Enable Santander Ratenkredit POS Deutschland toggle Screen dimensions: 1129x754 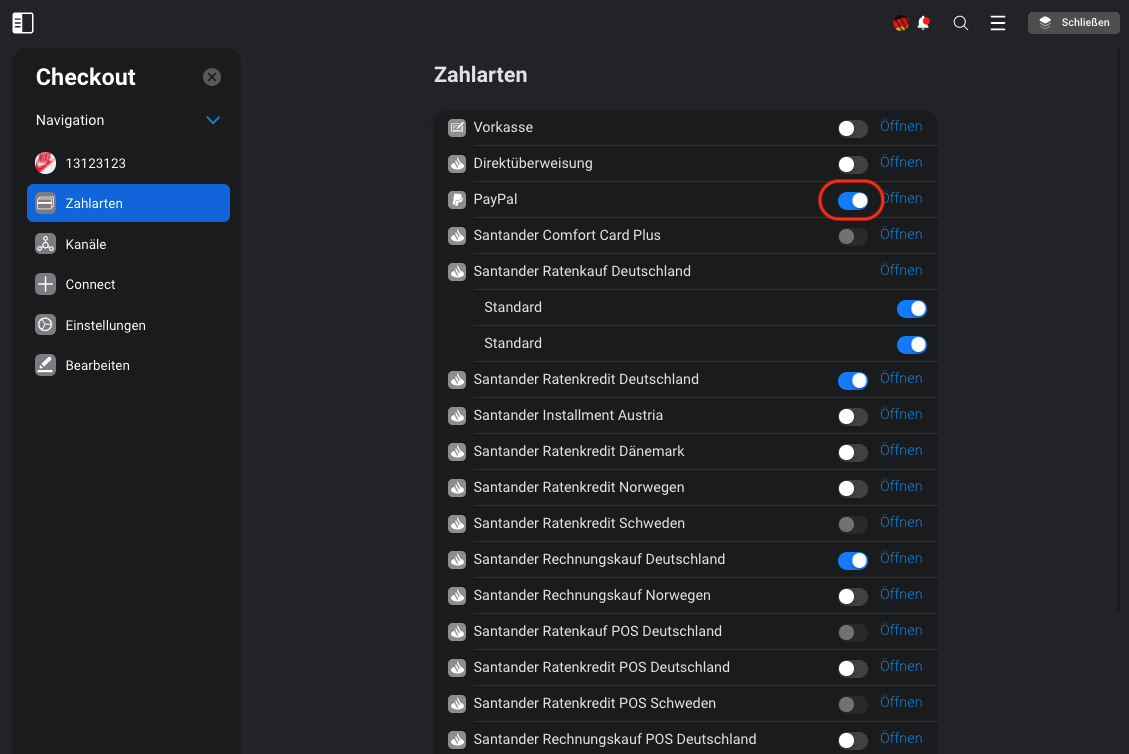[853, 669]
